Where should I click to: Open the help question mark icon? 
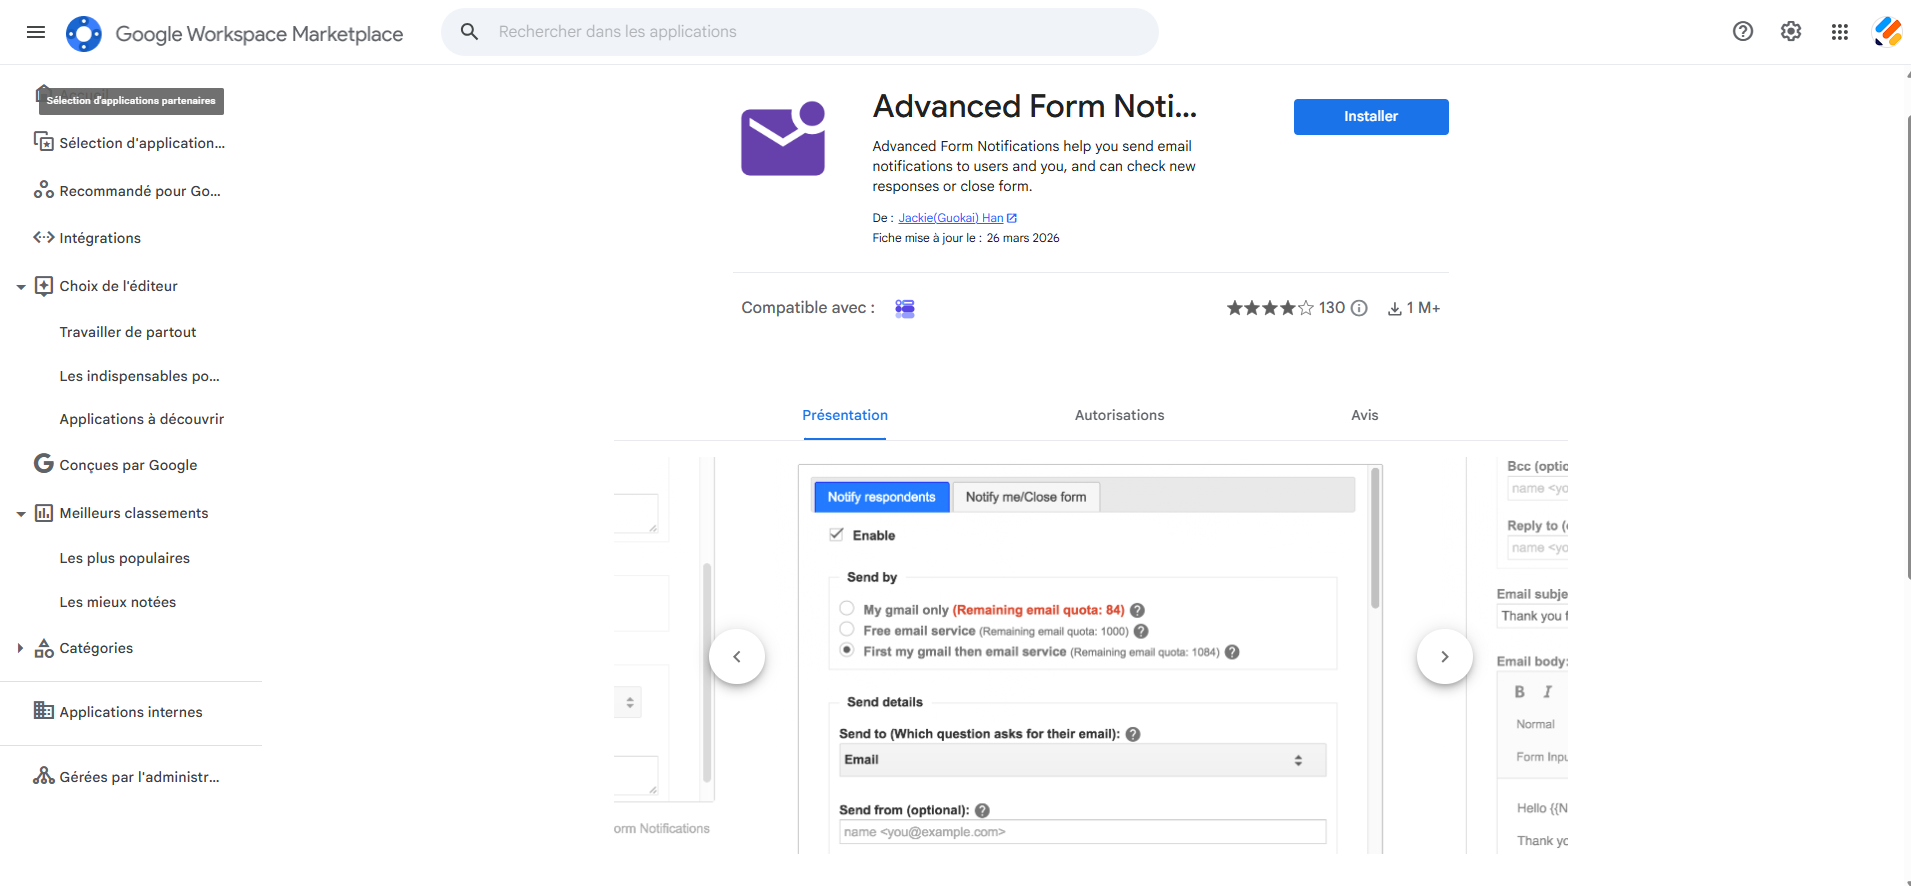pyautogui.click(x=1743, y=32)
